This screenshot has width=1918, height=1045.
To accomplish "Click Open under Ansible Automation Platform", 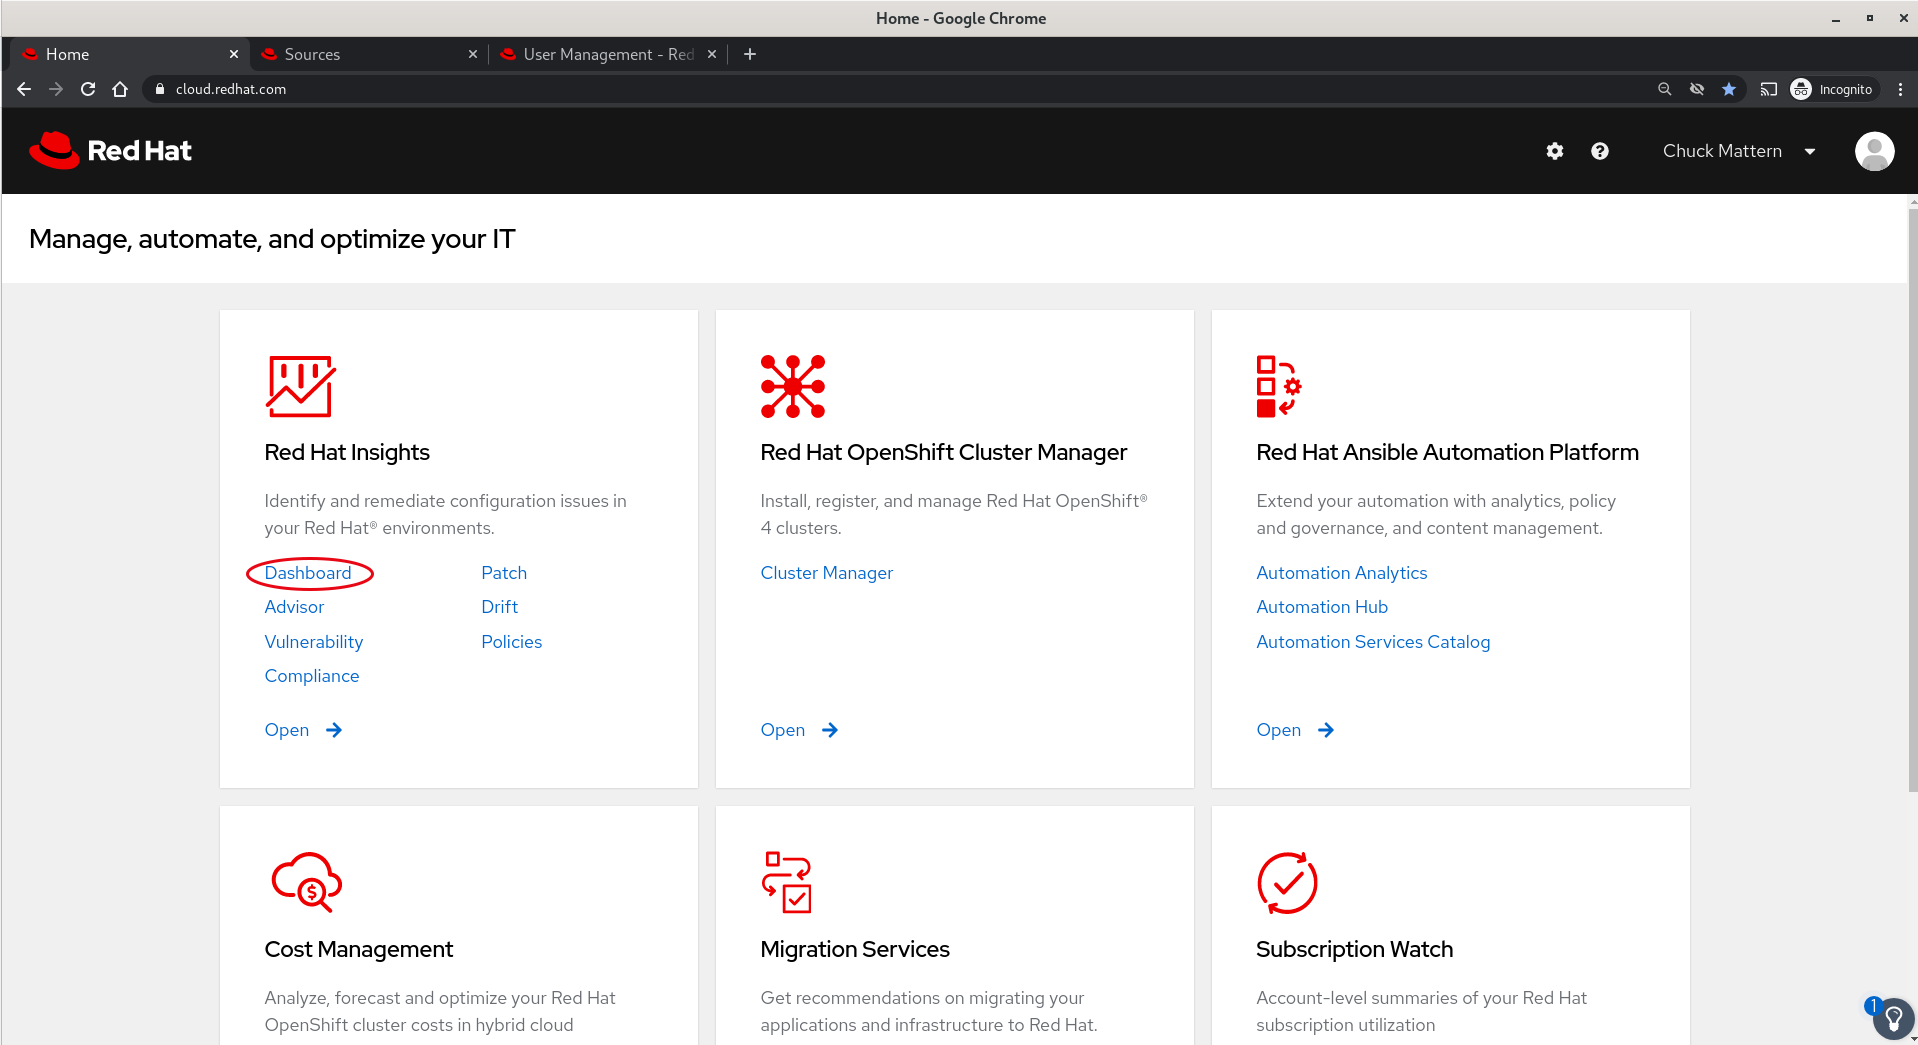I will click(x=1296, y=730).
